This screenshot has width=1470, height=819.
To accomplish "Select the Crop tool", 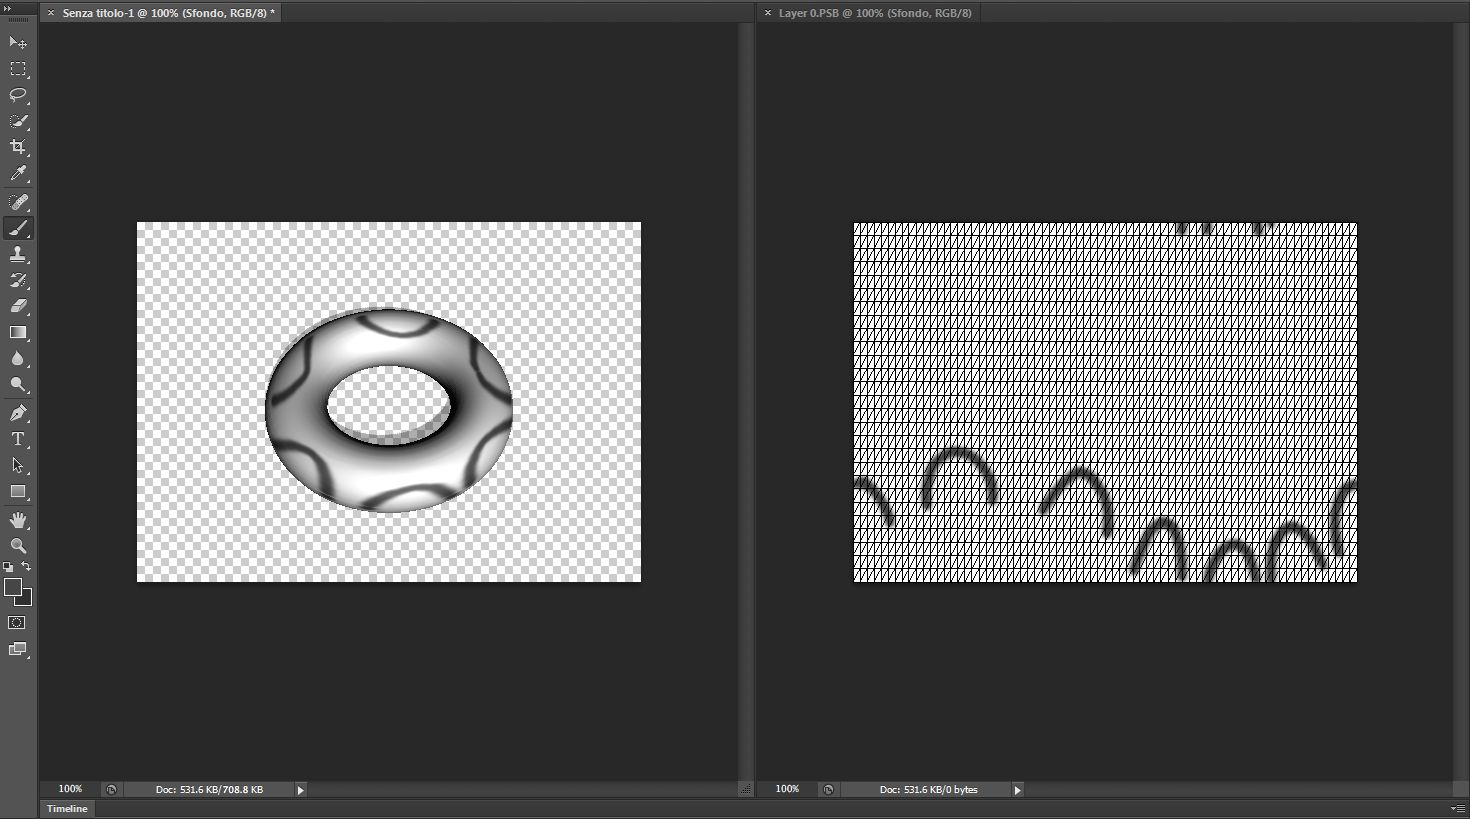I will (x=18, y=147).
